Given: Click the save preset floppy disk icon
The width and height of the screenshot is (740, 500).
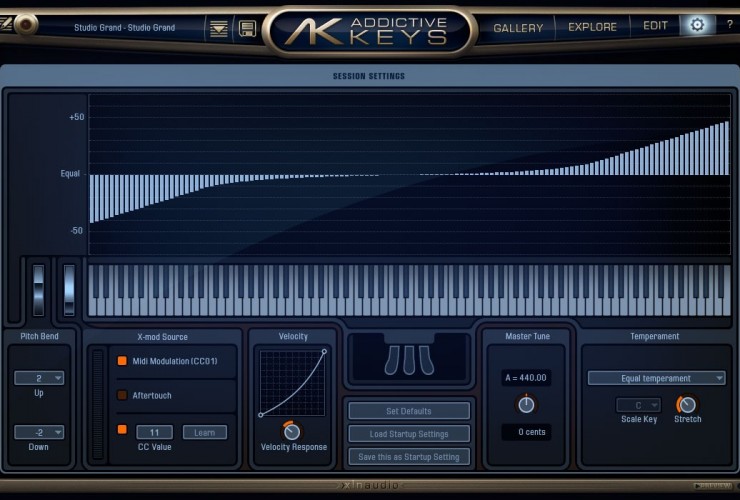Looking at the screenshot, I should pyautogui.click(x=247, y=29).
